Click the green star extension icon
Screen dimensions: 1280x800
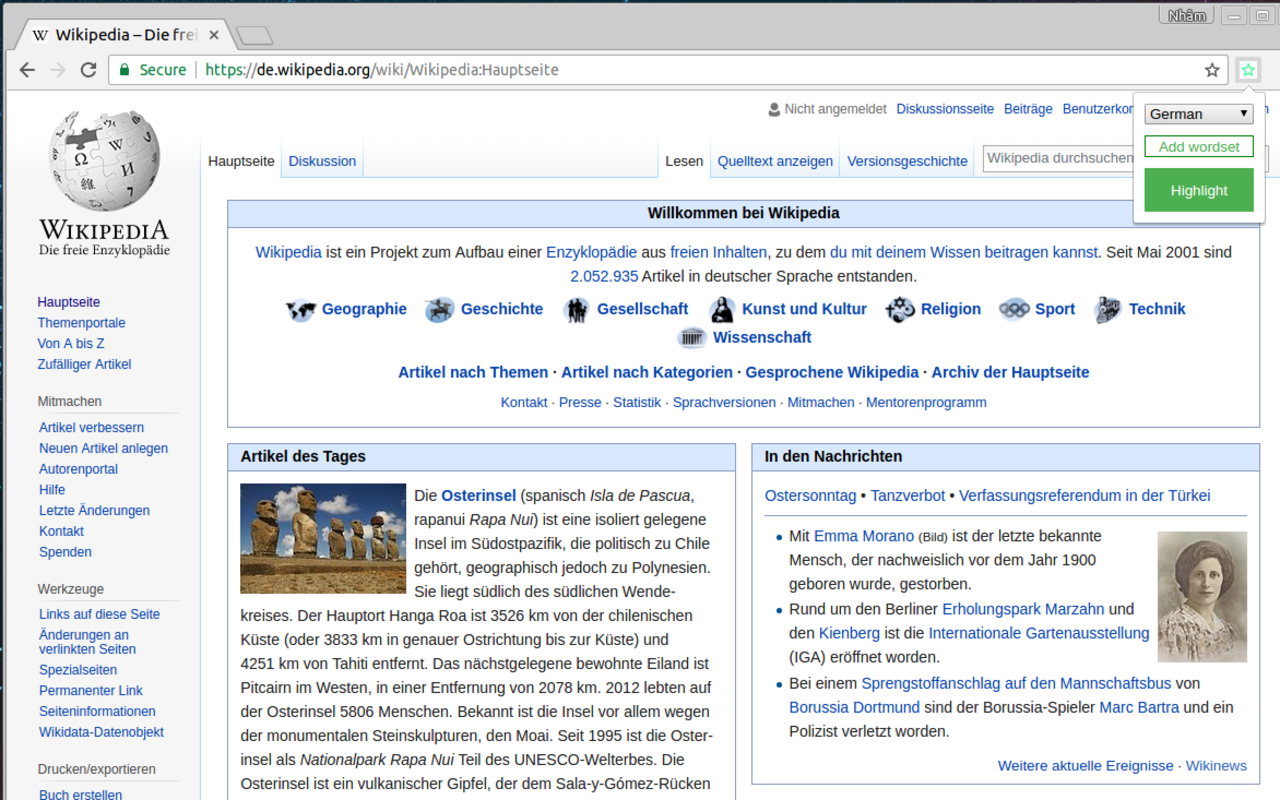point(1248,70)
